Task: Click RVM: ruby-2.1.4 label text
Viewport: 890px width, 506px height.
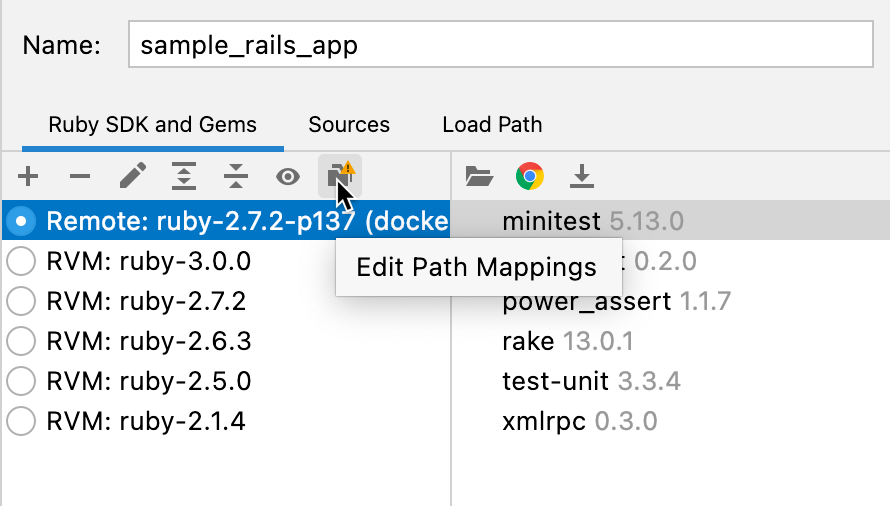Action: coord(146,421)
